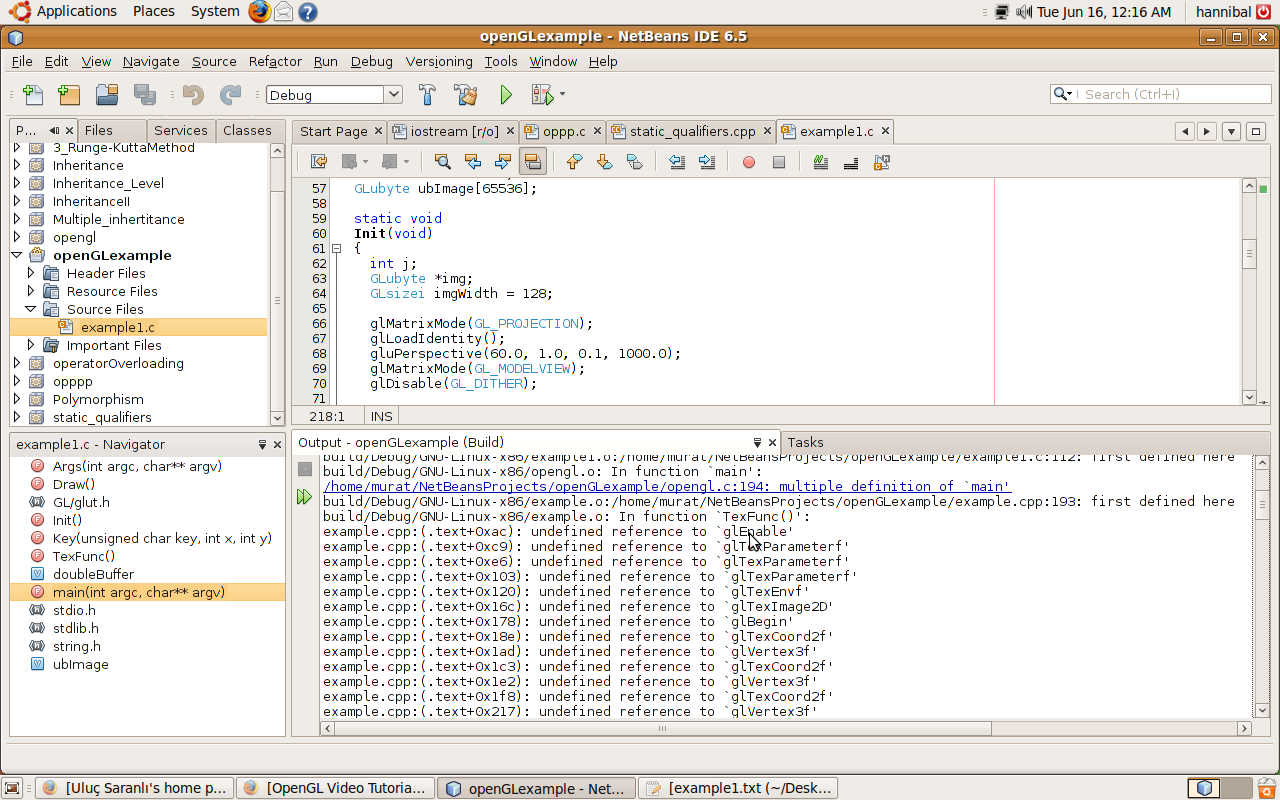Expand the operatorOverloading project
Viewport: 1280px width, 800px height.
pos(16,363)
